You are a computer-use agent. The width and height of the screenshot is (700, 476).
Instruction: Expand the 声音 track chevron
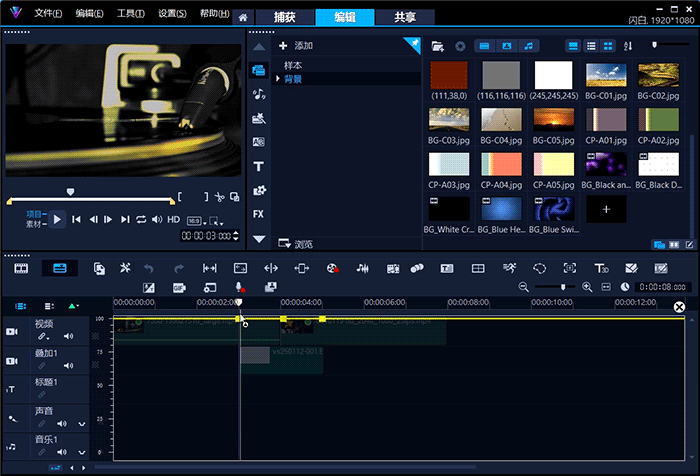coord(82,424)
